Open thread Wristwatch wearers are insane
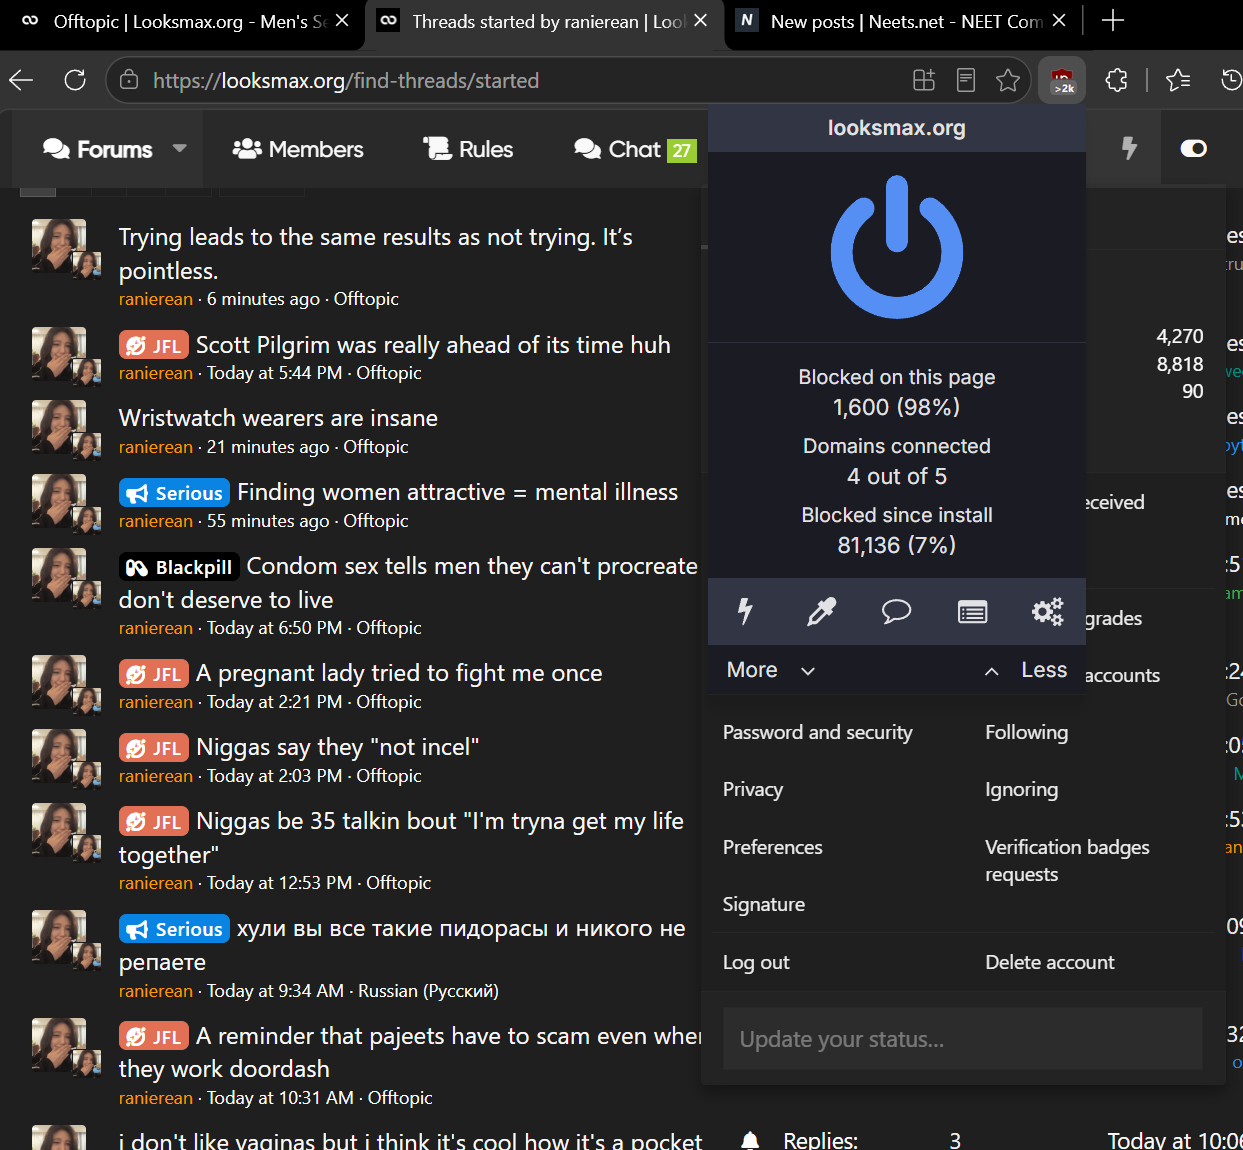This screenshot has height=1150, width=1243. pos(278,418)
